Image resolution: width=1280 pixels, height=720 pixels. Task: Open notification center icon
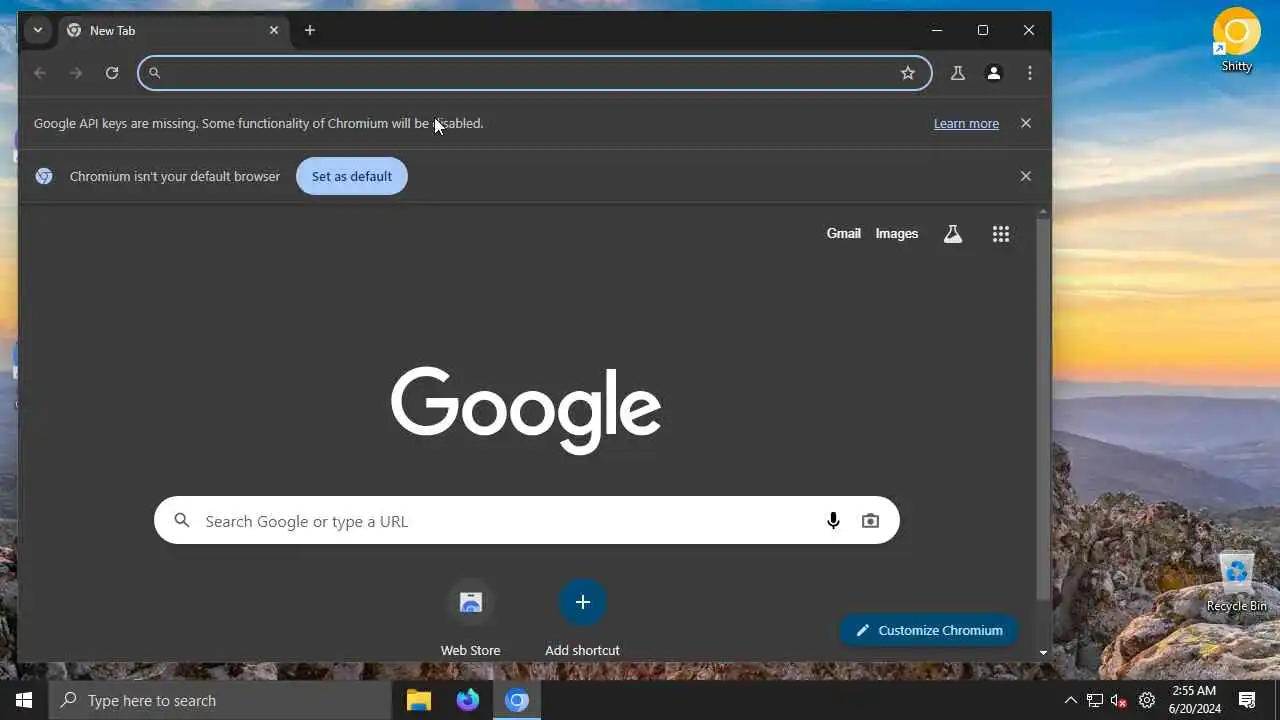pos(1247,700)
